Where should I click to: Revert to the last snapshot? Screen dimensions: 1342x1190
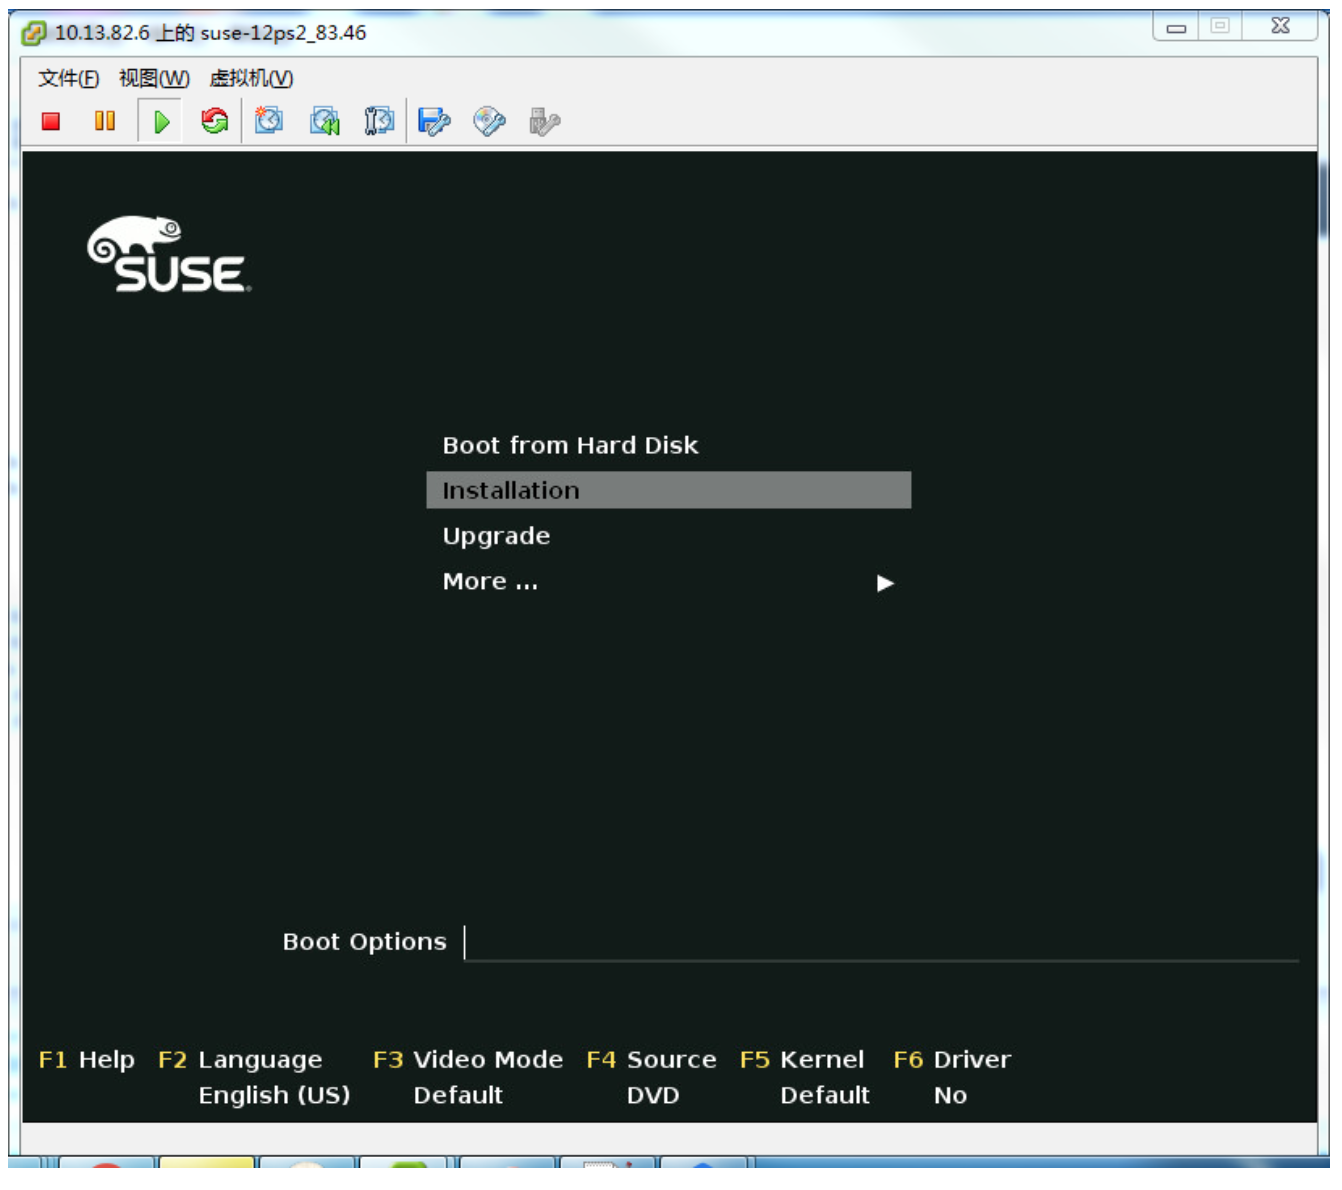pyautogui.click(x=324, y=122)
